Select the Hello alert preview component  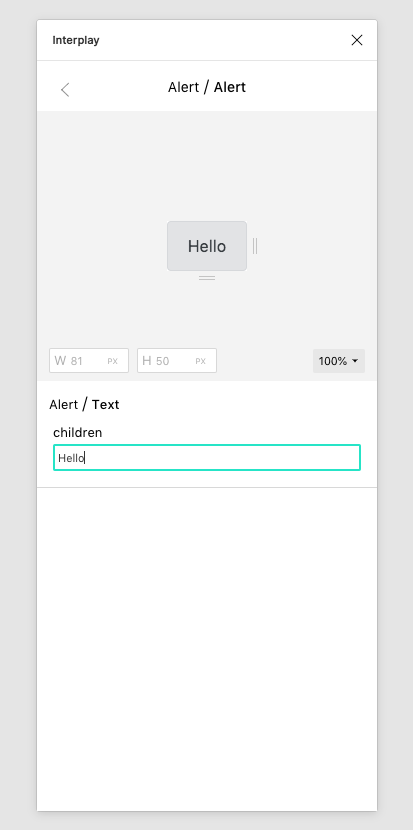(207, 246)
